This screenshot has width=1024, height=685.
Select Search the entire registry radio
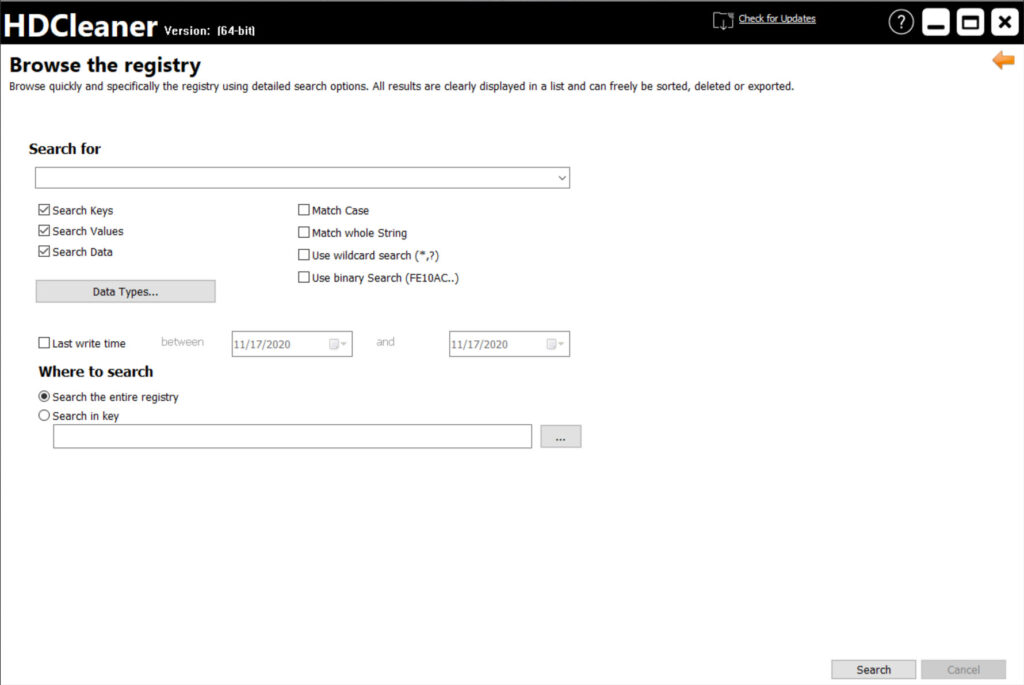[x=44, y=396]
